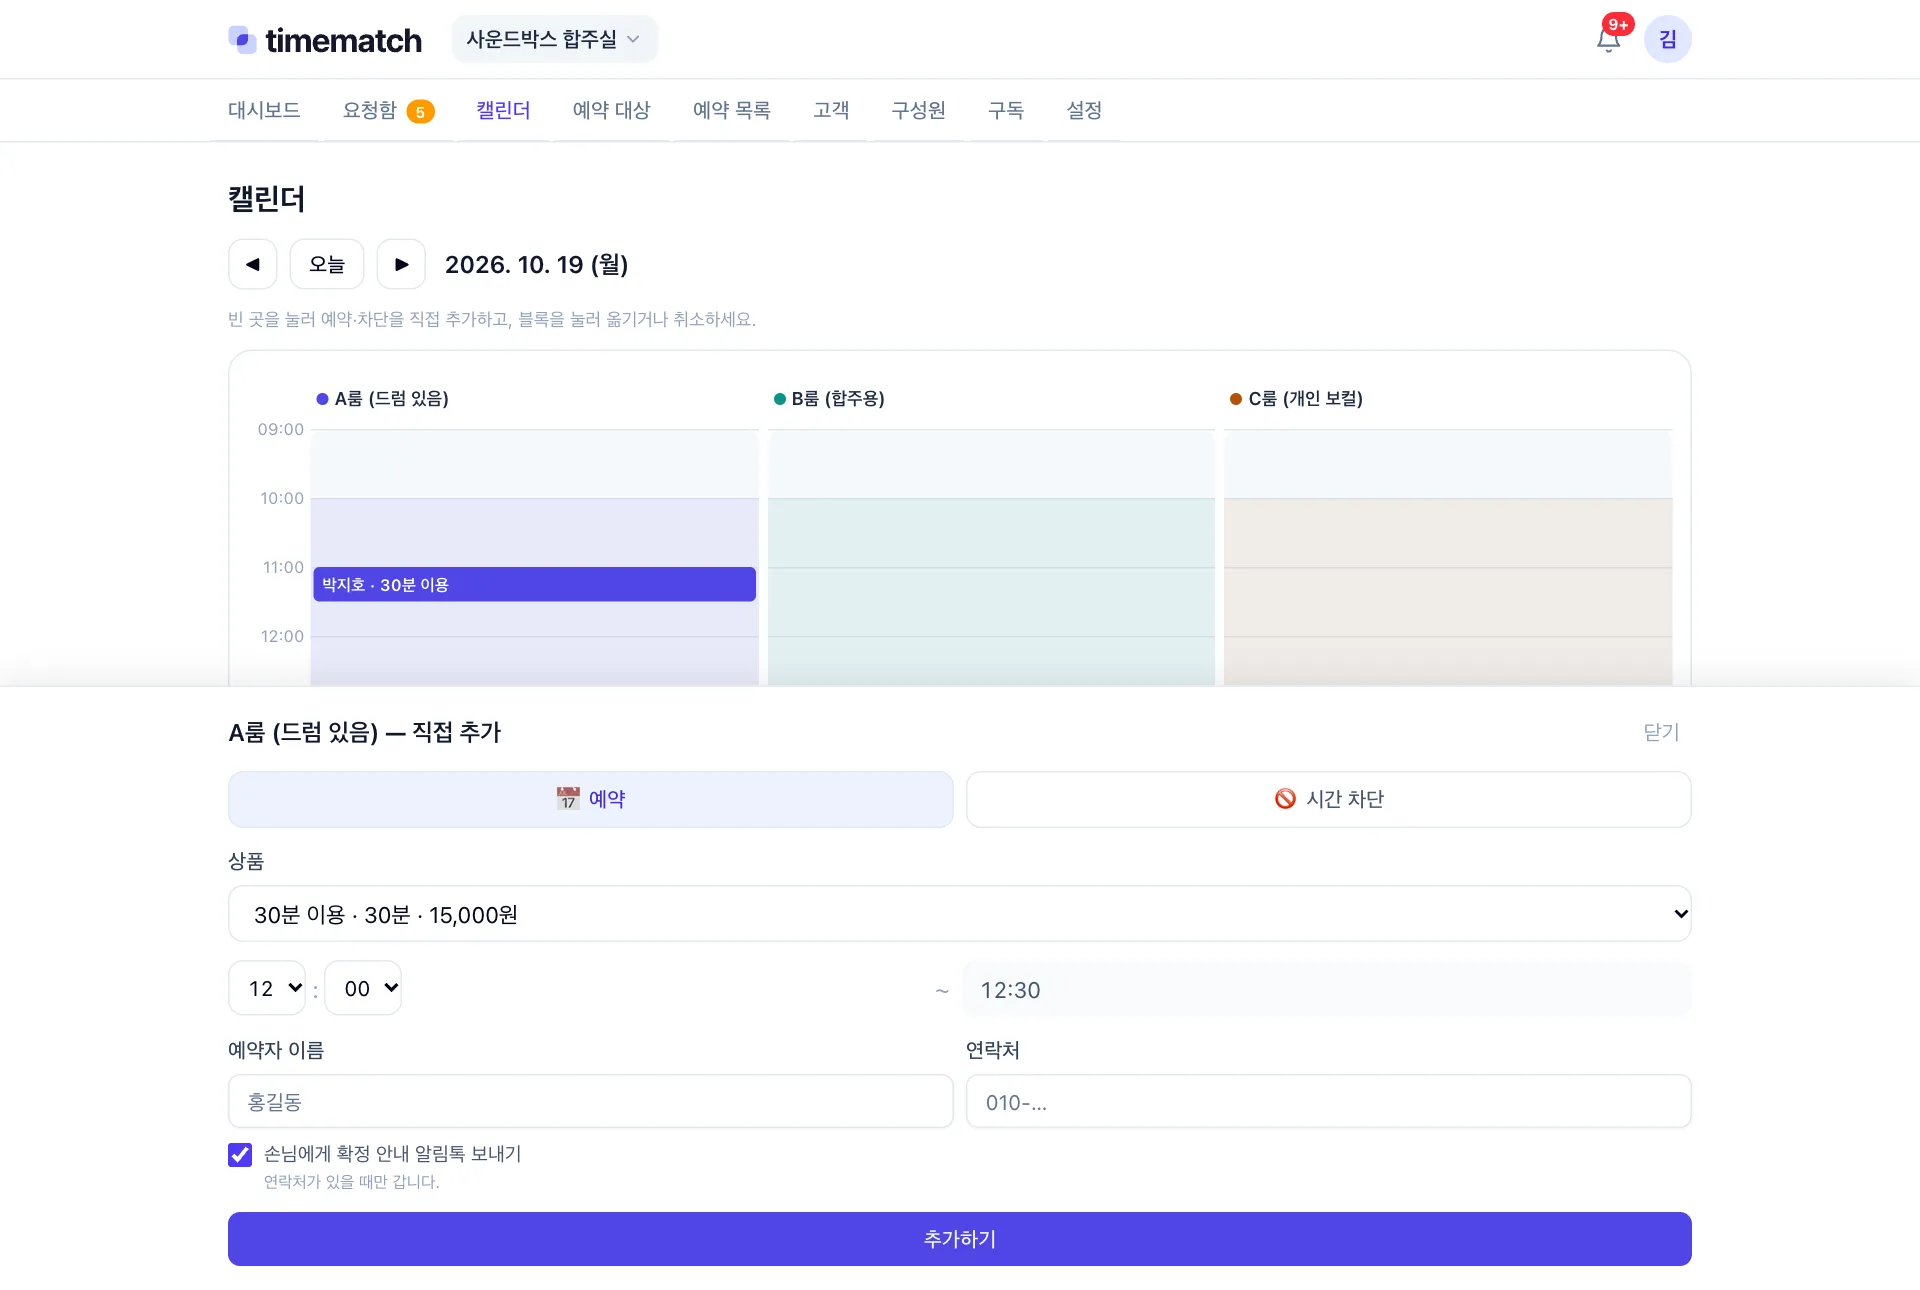
Task: Click the 추가하기 button
Action: pyautogui.click(x=959, y=1239)
